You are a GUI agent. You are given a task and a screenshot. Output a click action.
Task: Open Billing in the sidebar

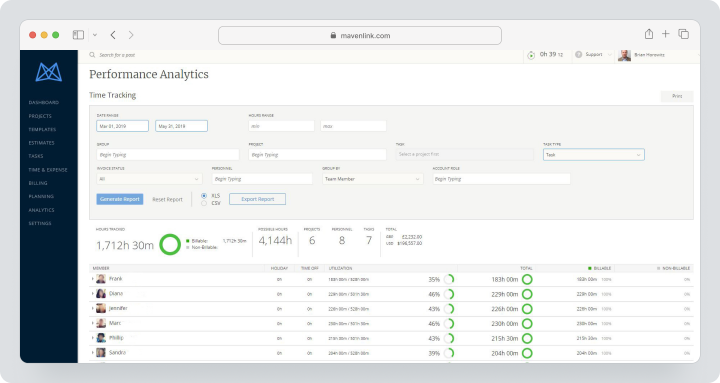[x=38, y=183]
